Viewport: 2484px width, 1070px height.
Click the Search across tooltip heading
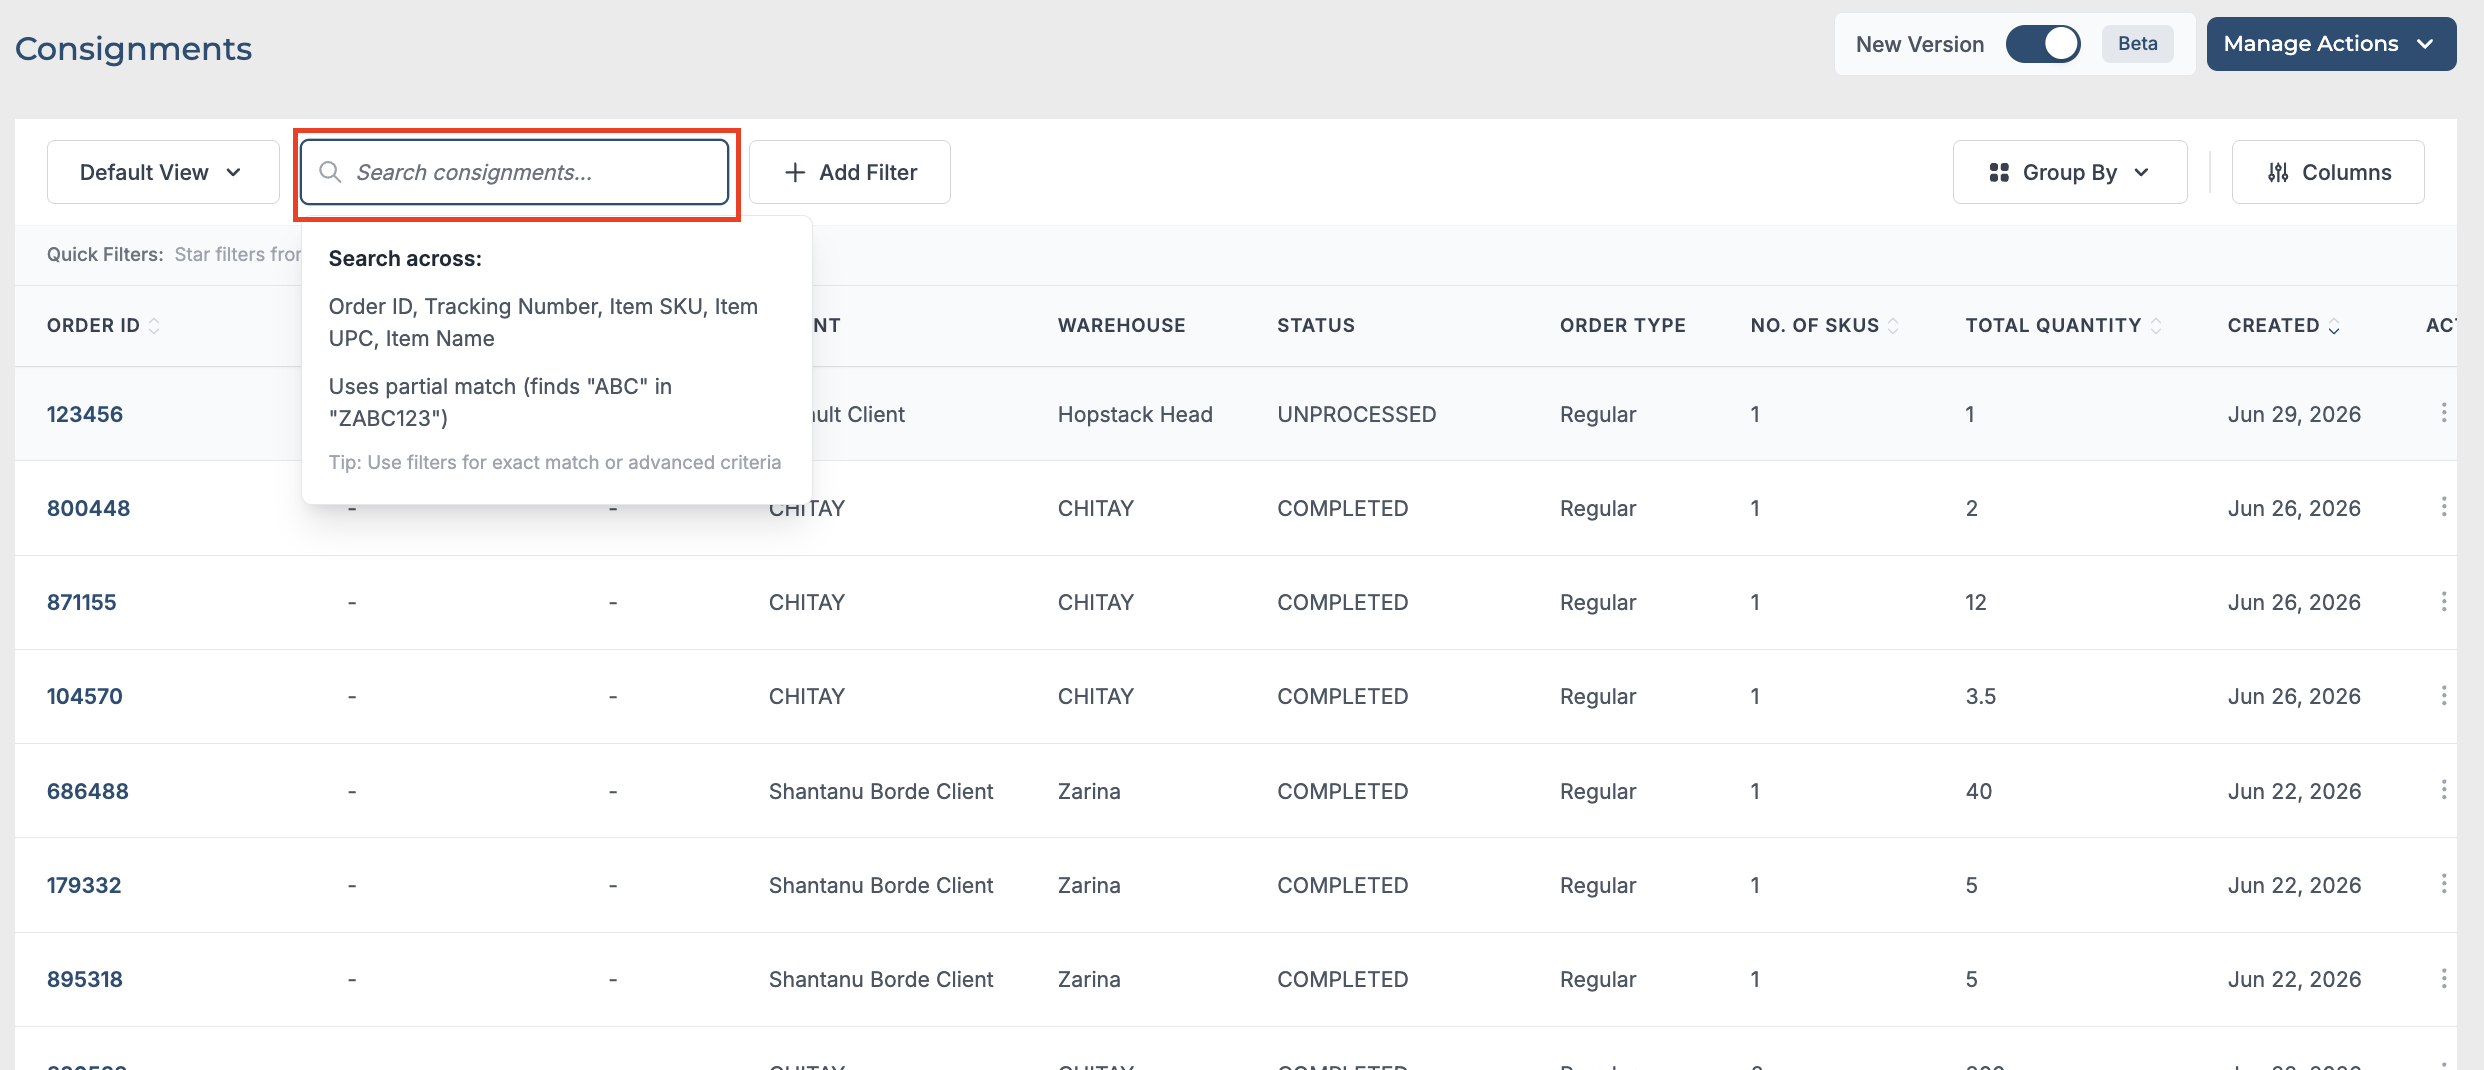(x=405, y=258)
